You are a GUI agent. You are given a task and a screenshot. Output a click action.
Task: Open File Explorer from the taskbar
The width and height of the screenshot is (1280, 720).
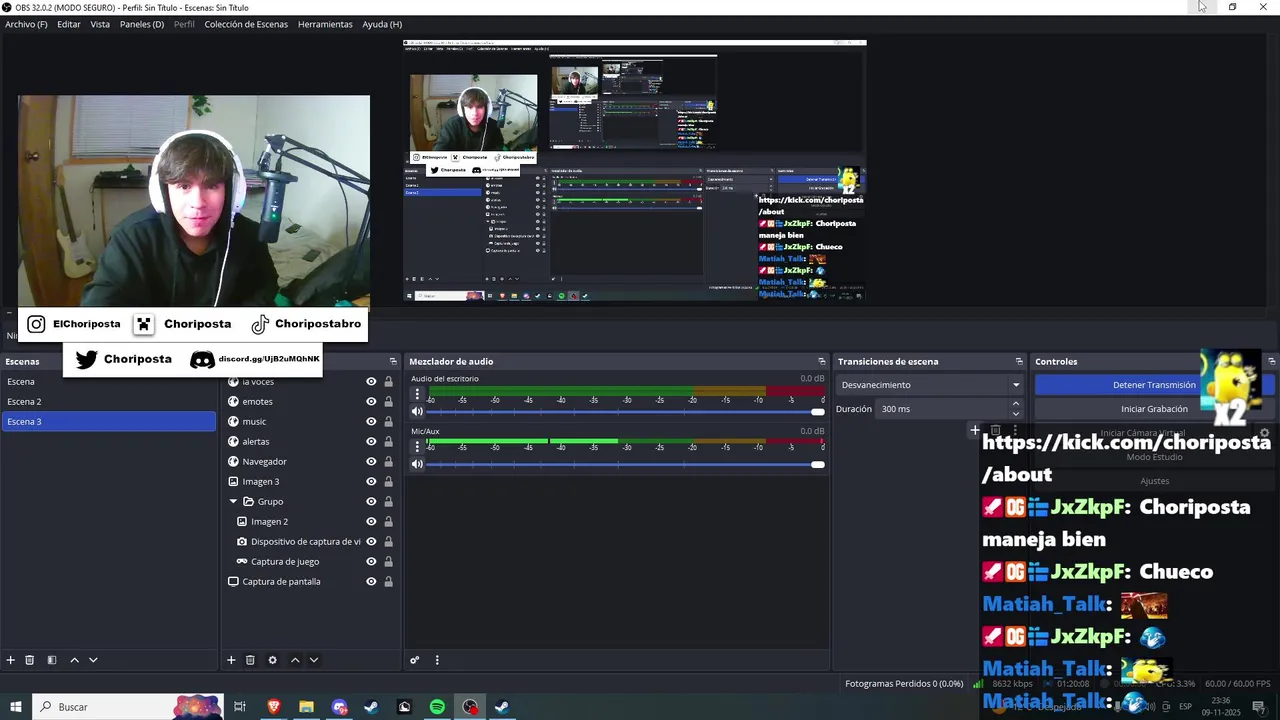[306, 707]
